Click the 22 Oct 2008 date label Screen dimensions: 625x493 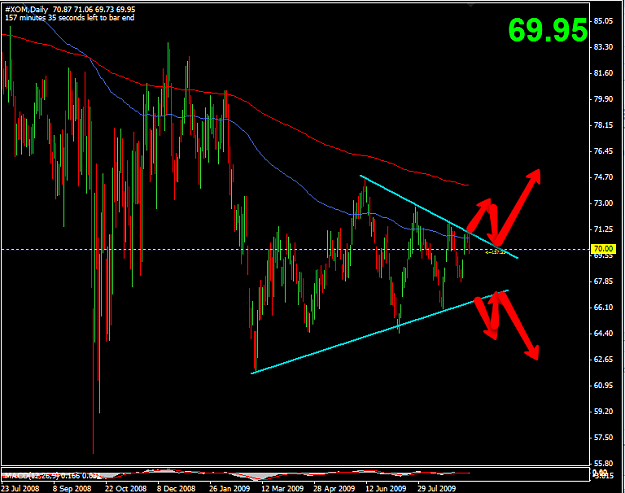pos(126,488)
